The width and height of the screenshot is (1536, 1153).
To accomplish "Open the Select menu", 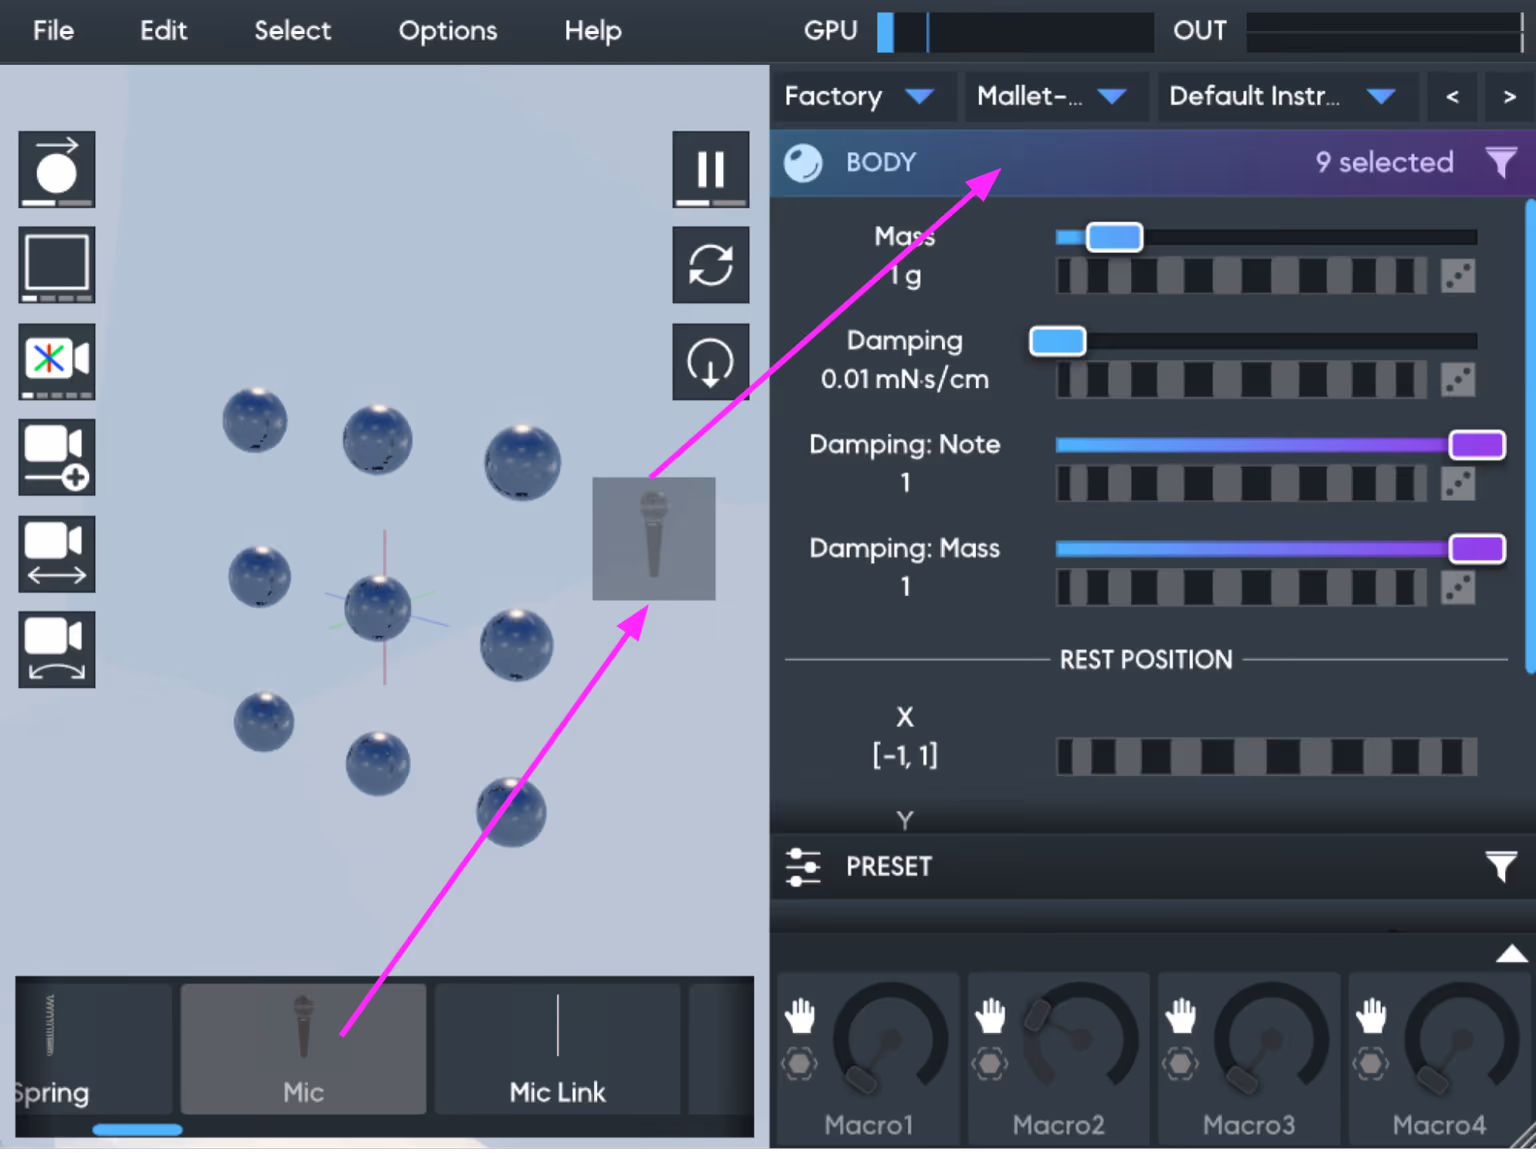I will 292,30.
